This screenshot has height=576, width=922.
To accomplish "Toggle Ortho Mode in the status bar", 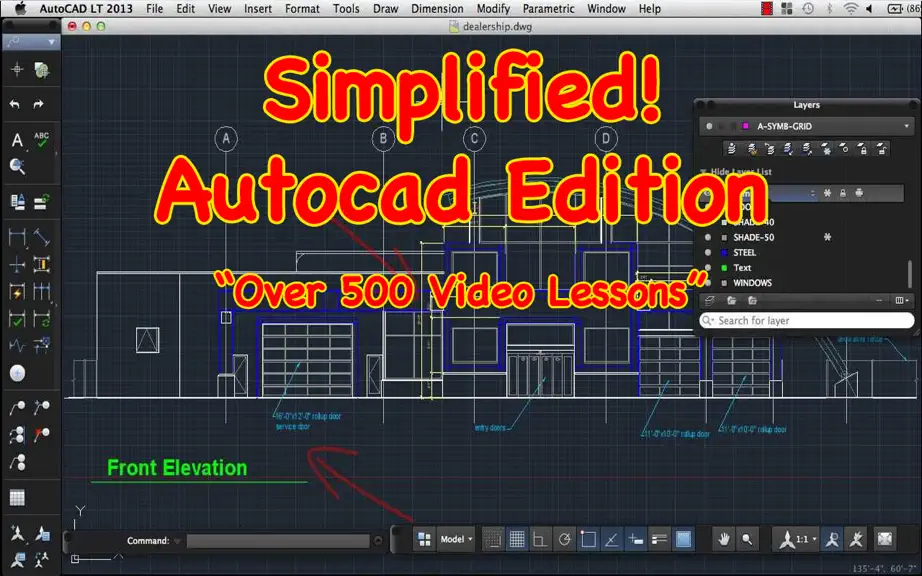I will pos(540,539).
